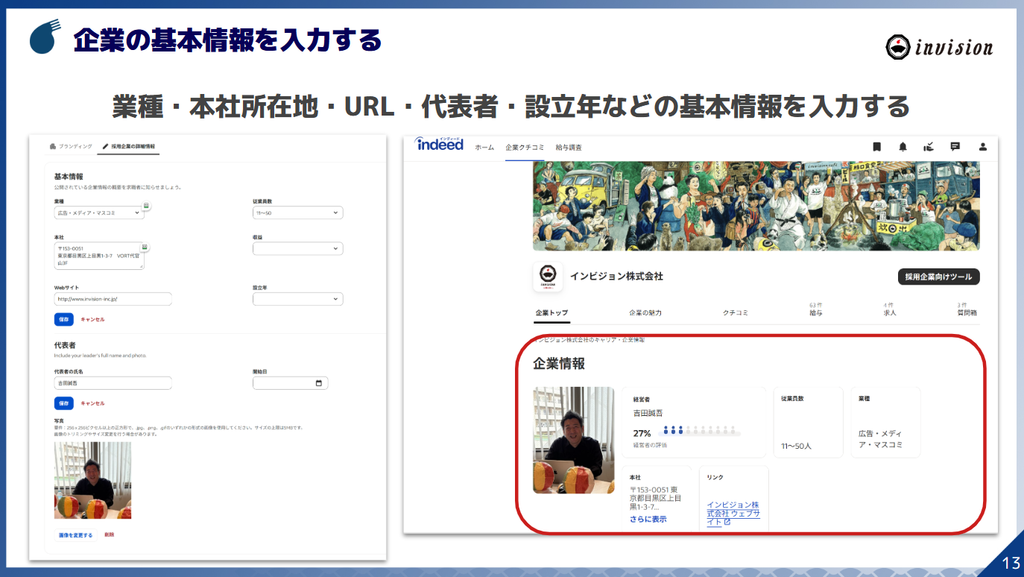Open the 質問箱 company tab
The image size is (1024, 577).
click(967, 309)
